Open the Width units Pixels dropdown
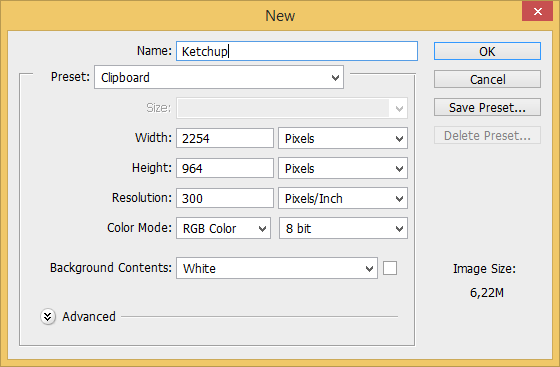This screenshot has height=367, width=560. (343, 138)
